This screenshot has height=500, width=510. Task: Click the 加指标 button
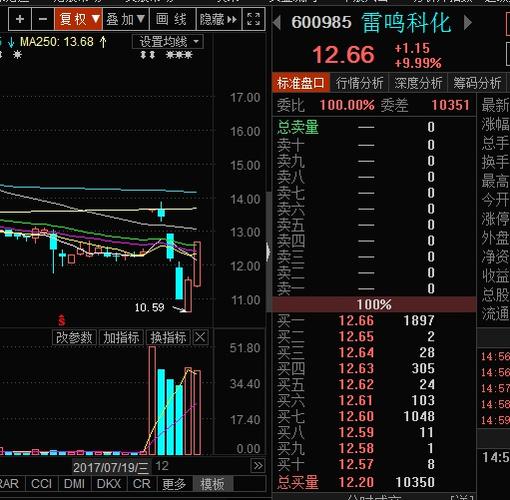pos(121,338)
